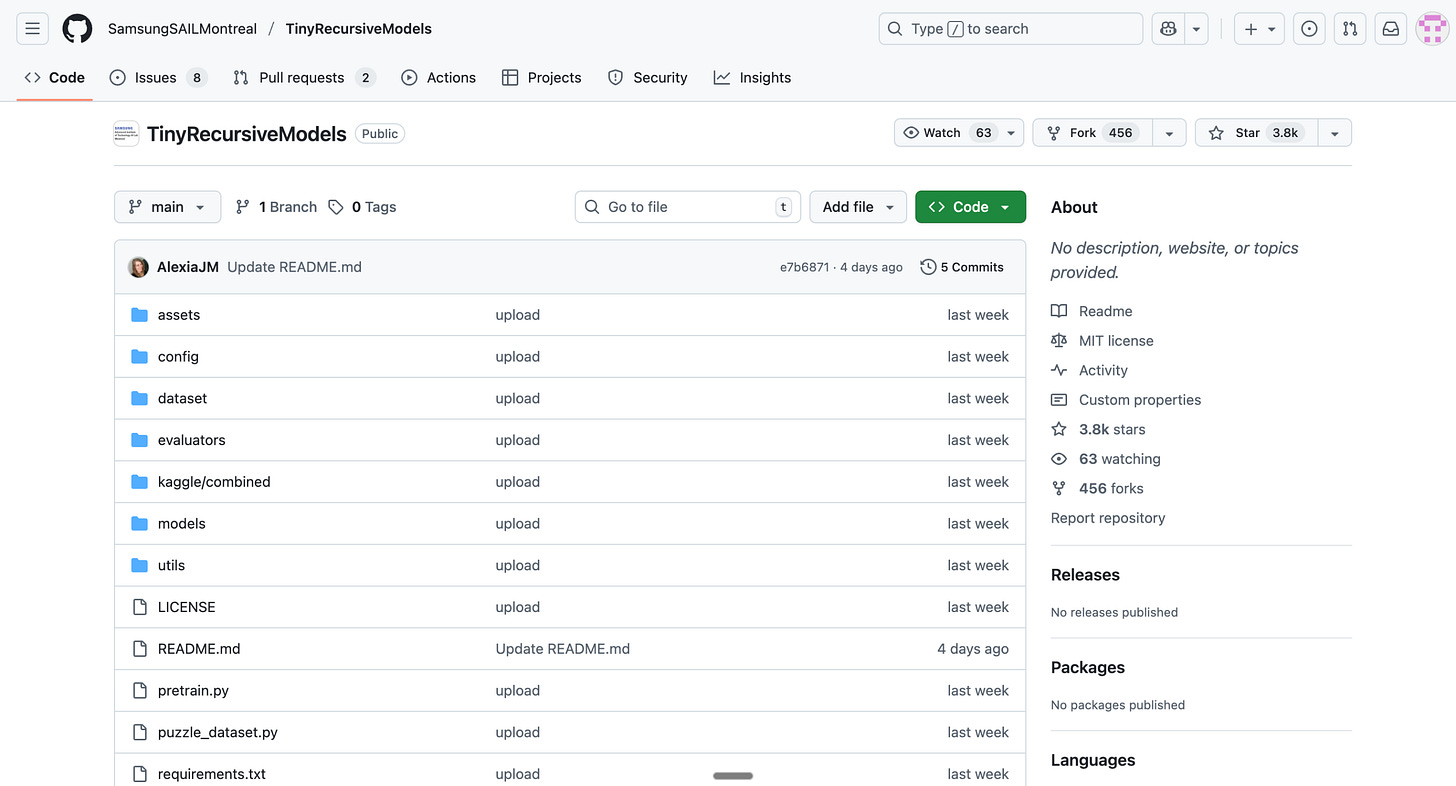Open commit hash e7b6871
1456x786 pixels.
(804, 267)
